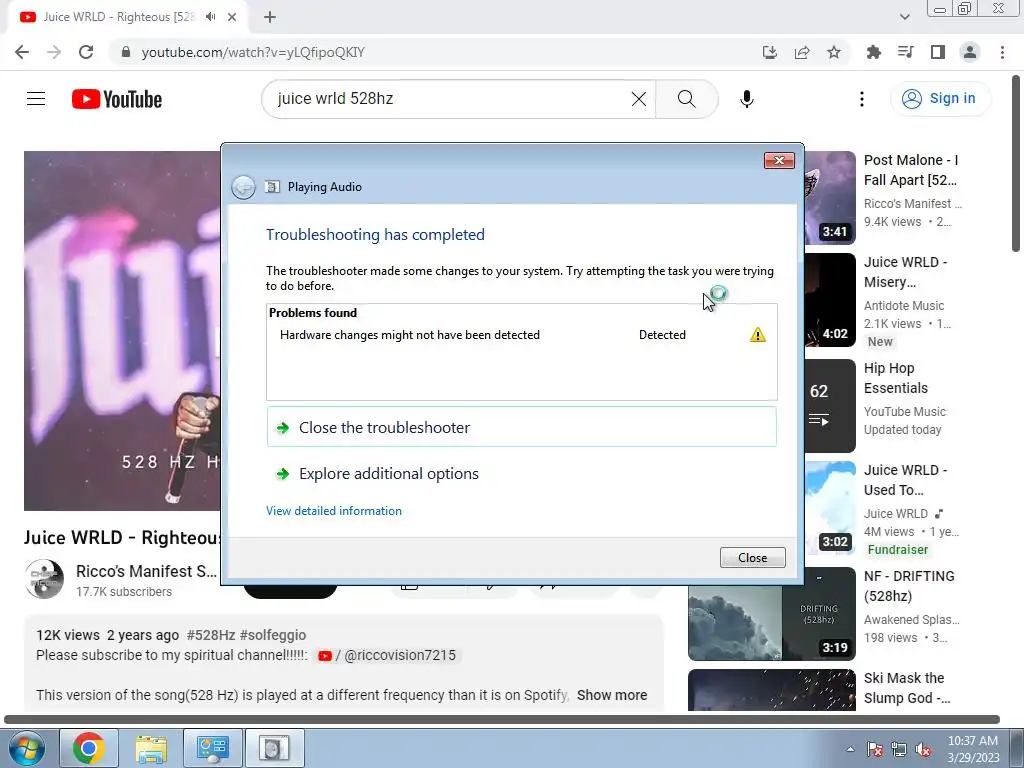Click the network tray icon

pos(899,749)
